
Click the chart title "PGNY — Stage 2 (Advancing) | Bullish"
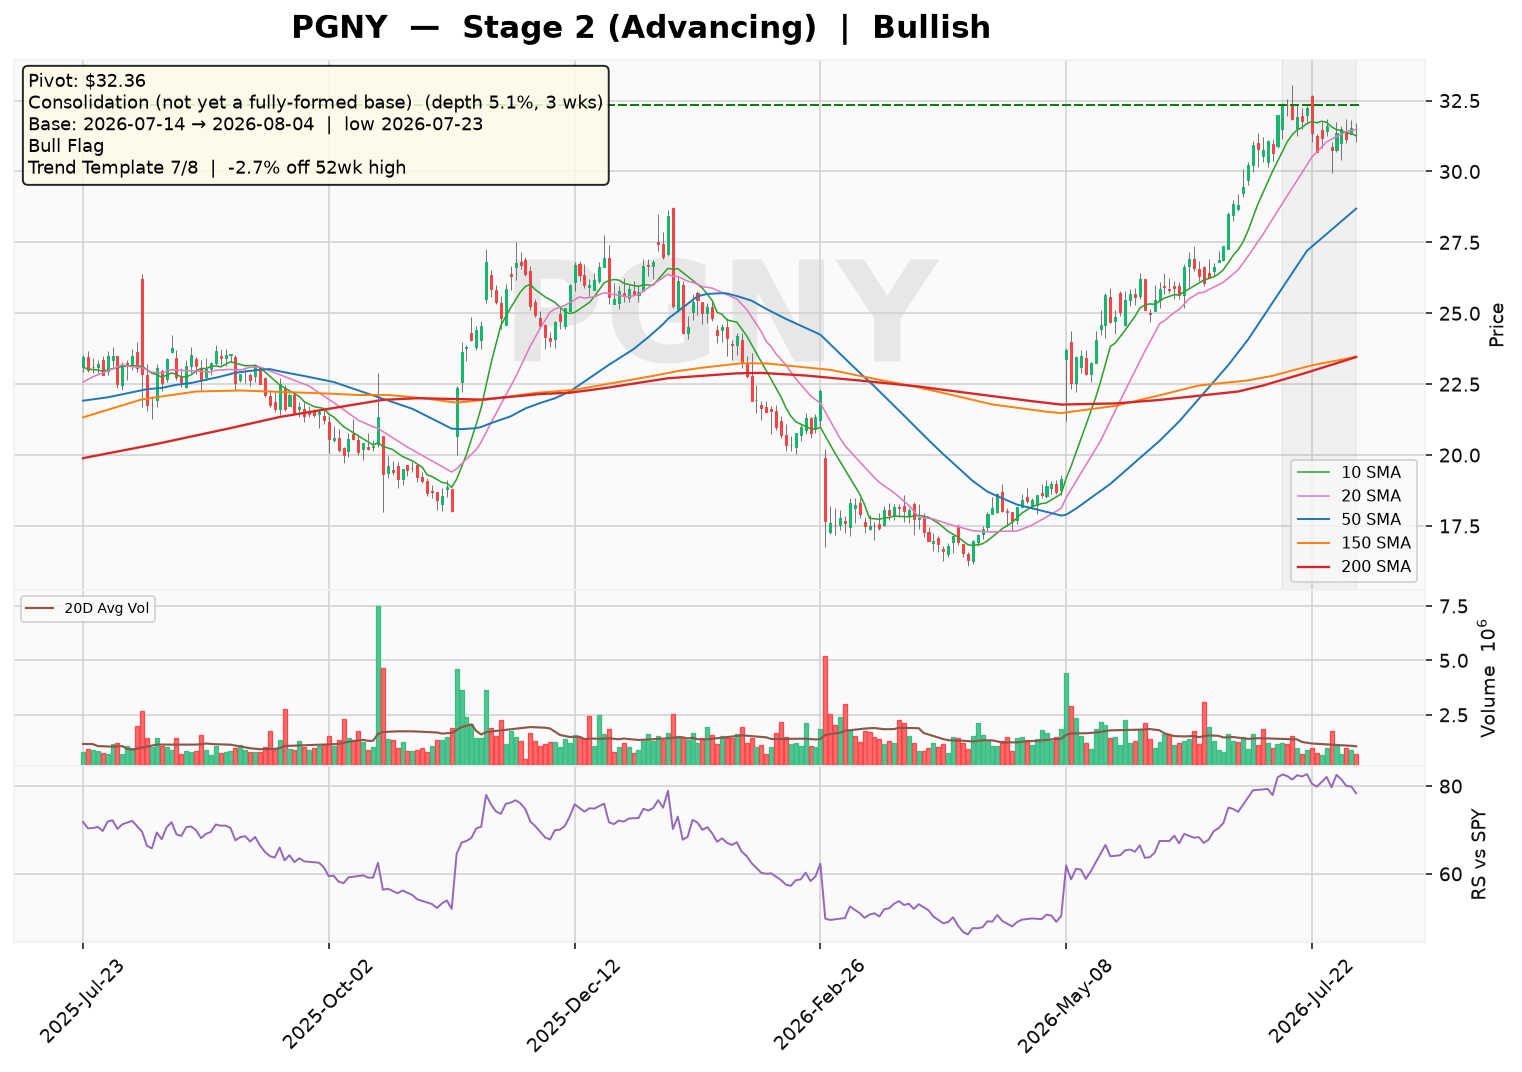[x=641, y=28]
